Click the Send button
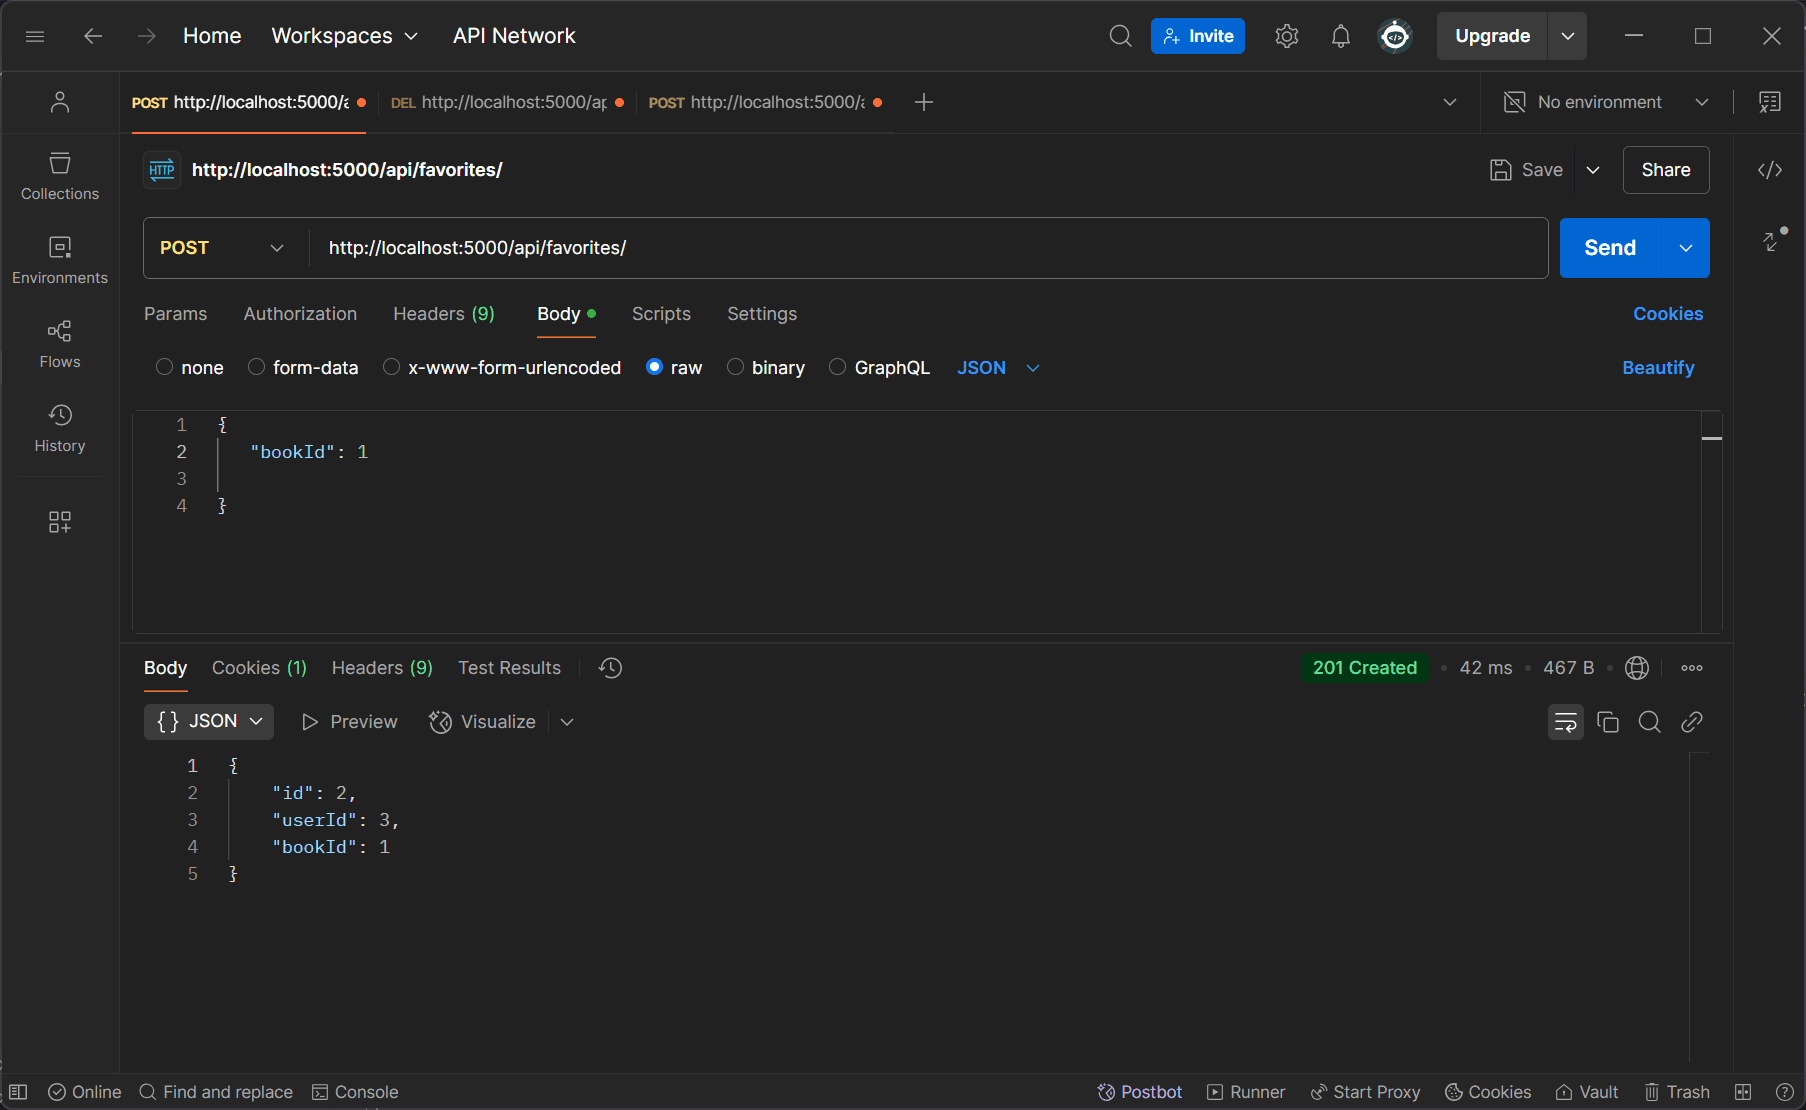 (x=1610, y=248)
